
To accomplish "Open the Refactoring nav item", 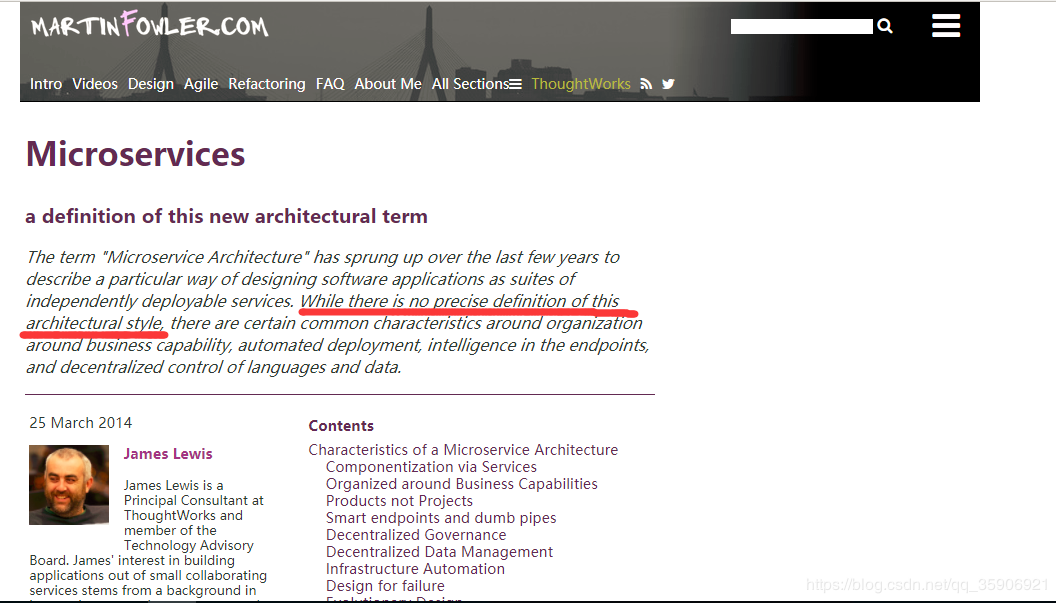I will coord(267,84).
